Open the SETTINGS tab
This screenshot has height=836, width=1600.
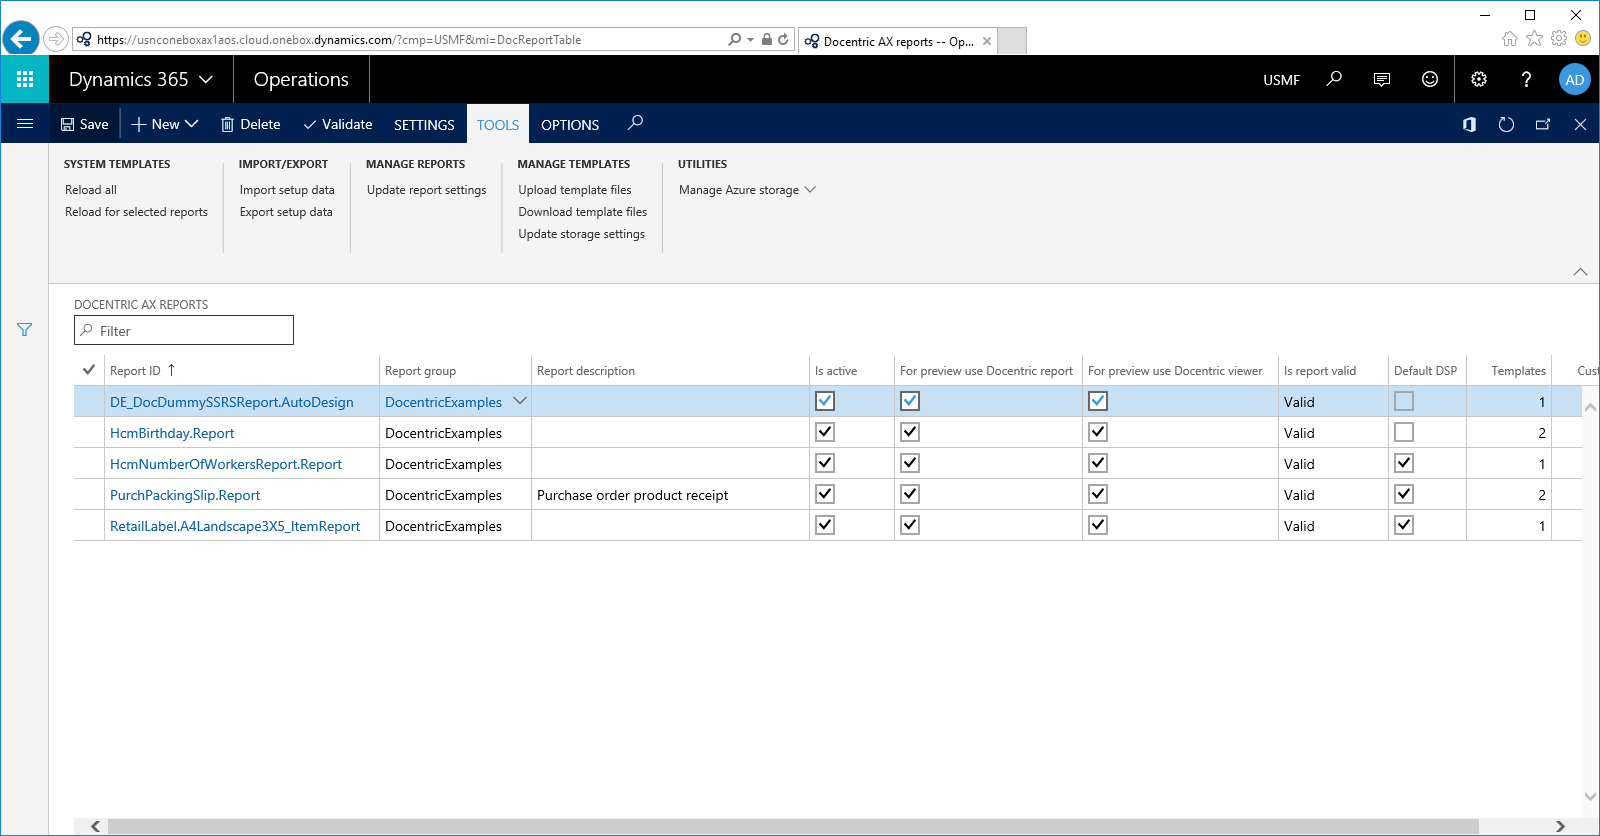[424, 125]
